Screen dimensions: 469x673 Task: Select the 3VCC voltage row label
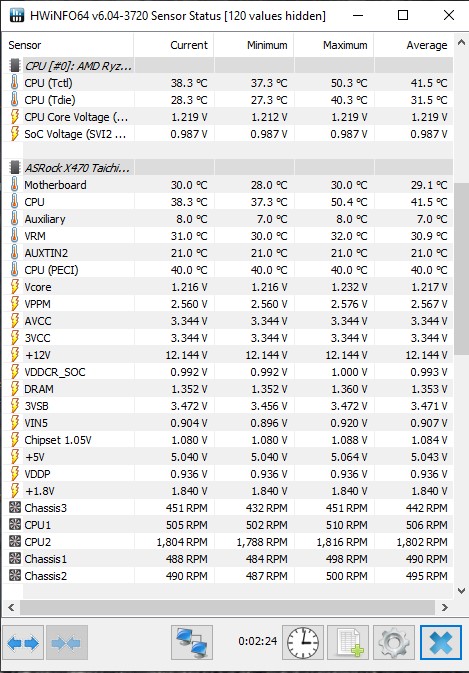[37, 338]
